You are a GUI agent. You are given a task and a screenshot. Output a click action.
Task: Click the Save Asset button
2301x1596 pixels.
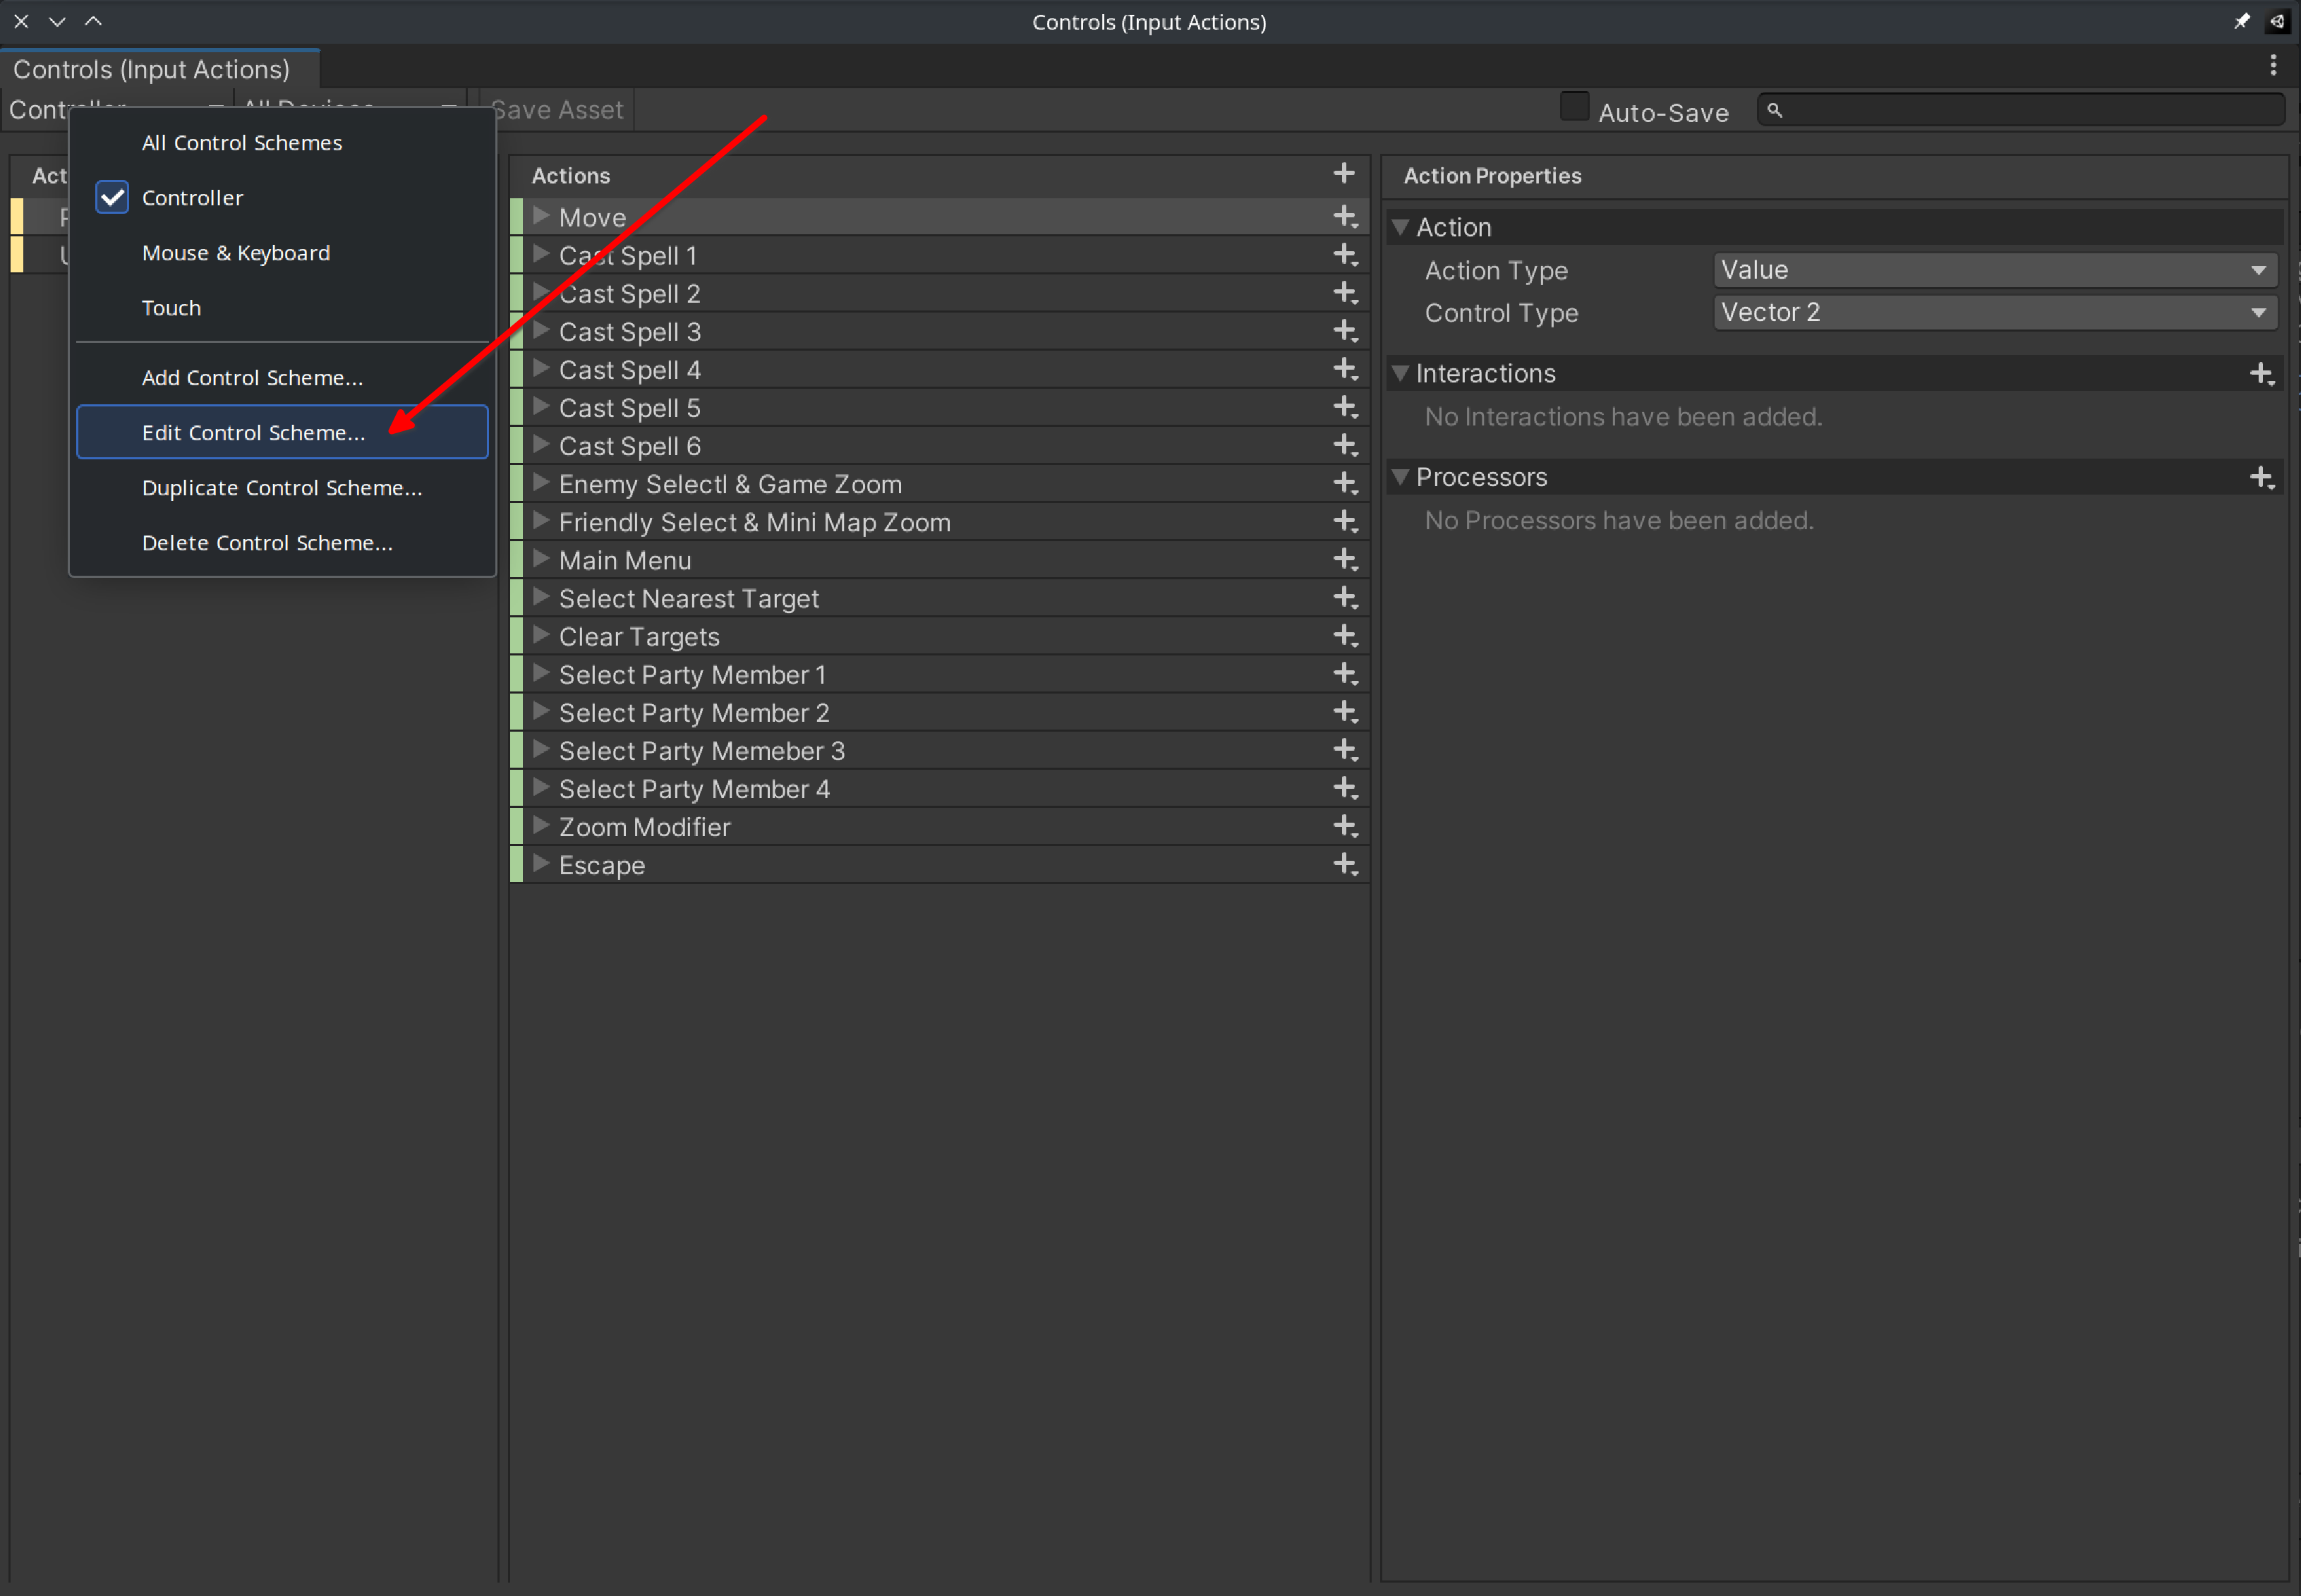[x=556, y=109]
